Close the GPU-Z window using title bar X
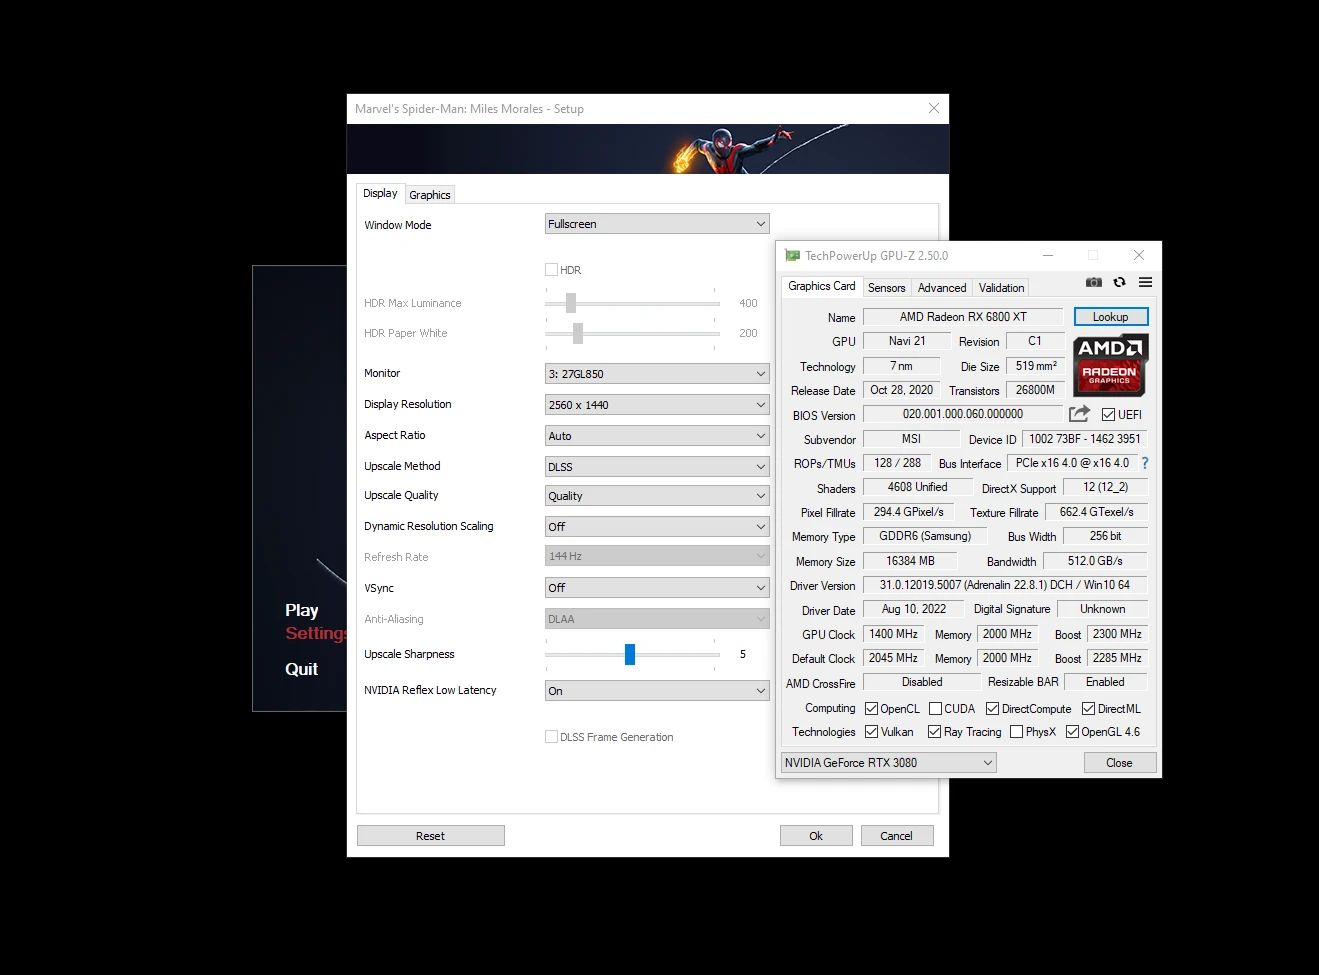 pyautogui.click(x=1139, y=255)
